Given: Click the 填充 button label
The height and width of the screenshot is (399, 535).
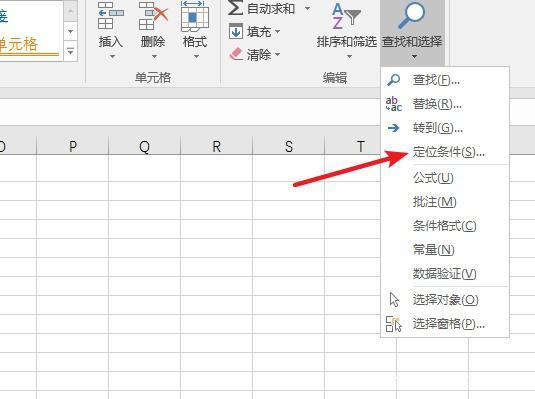Looking at the screenshot, I should click(259, 32).
